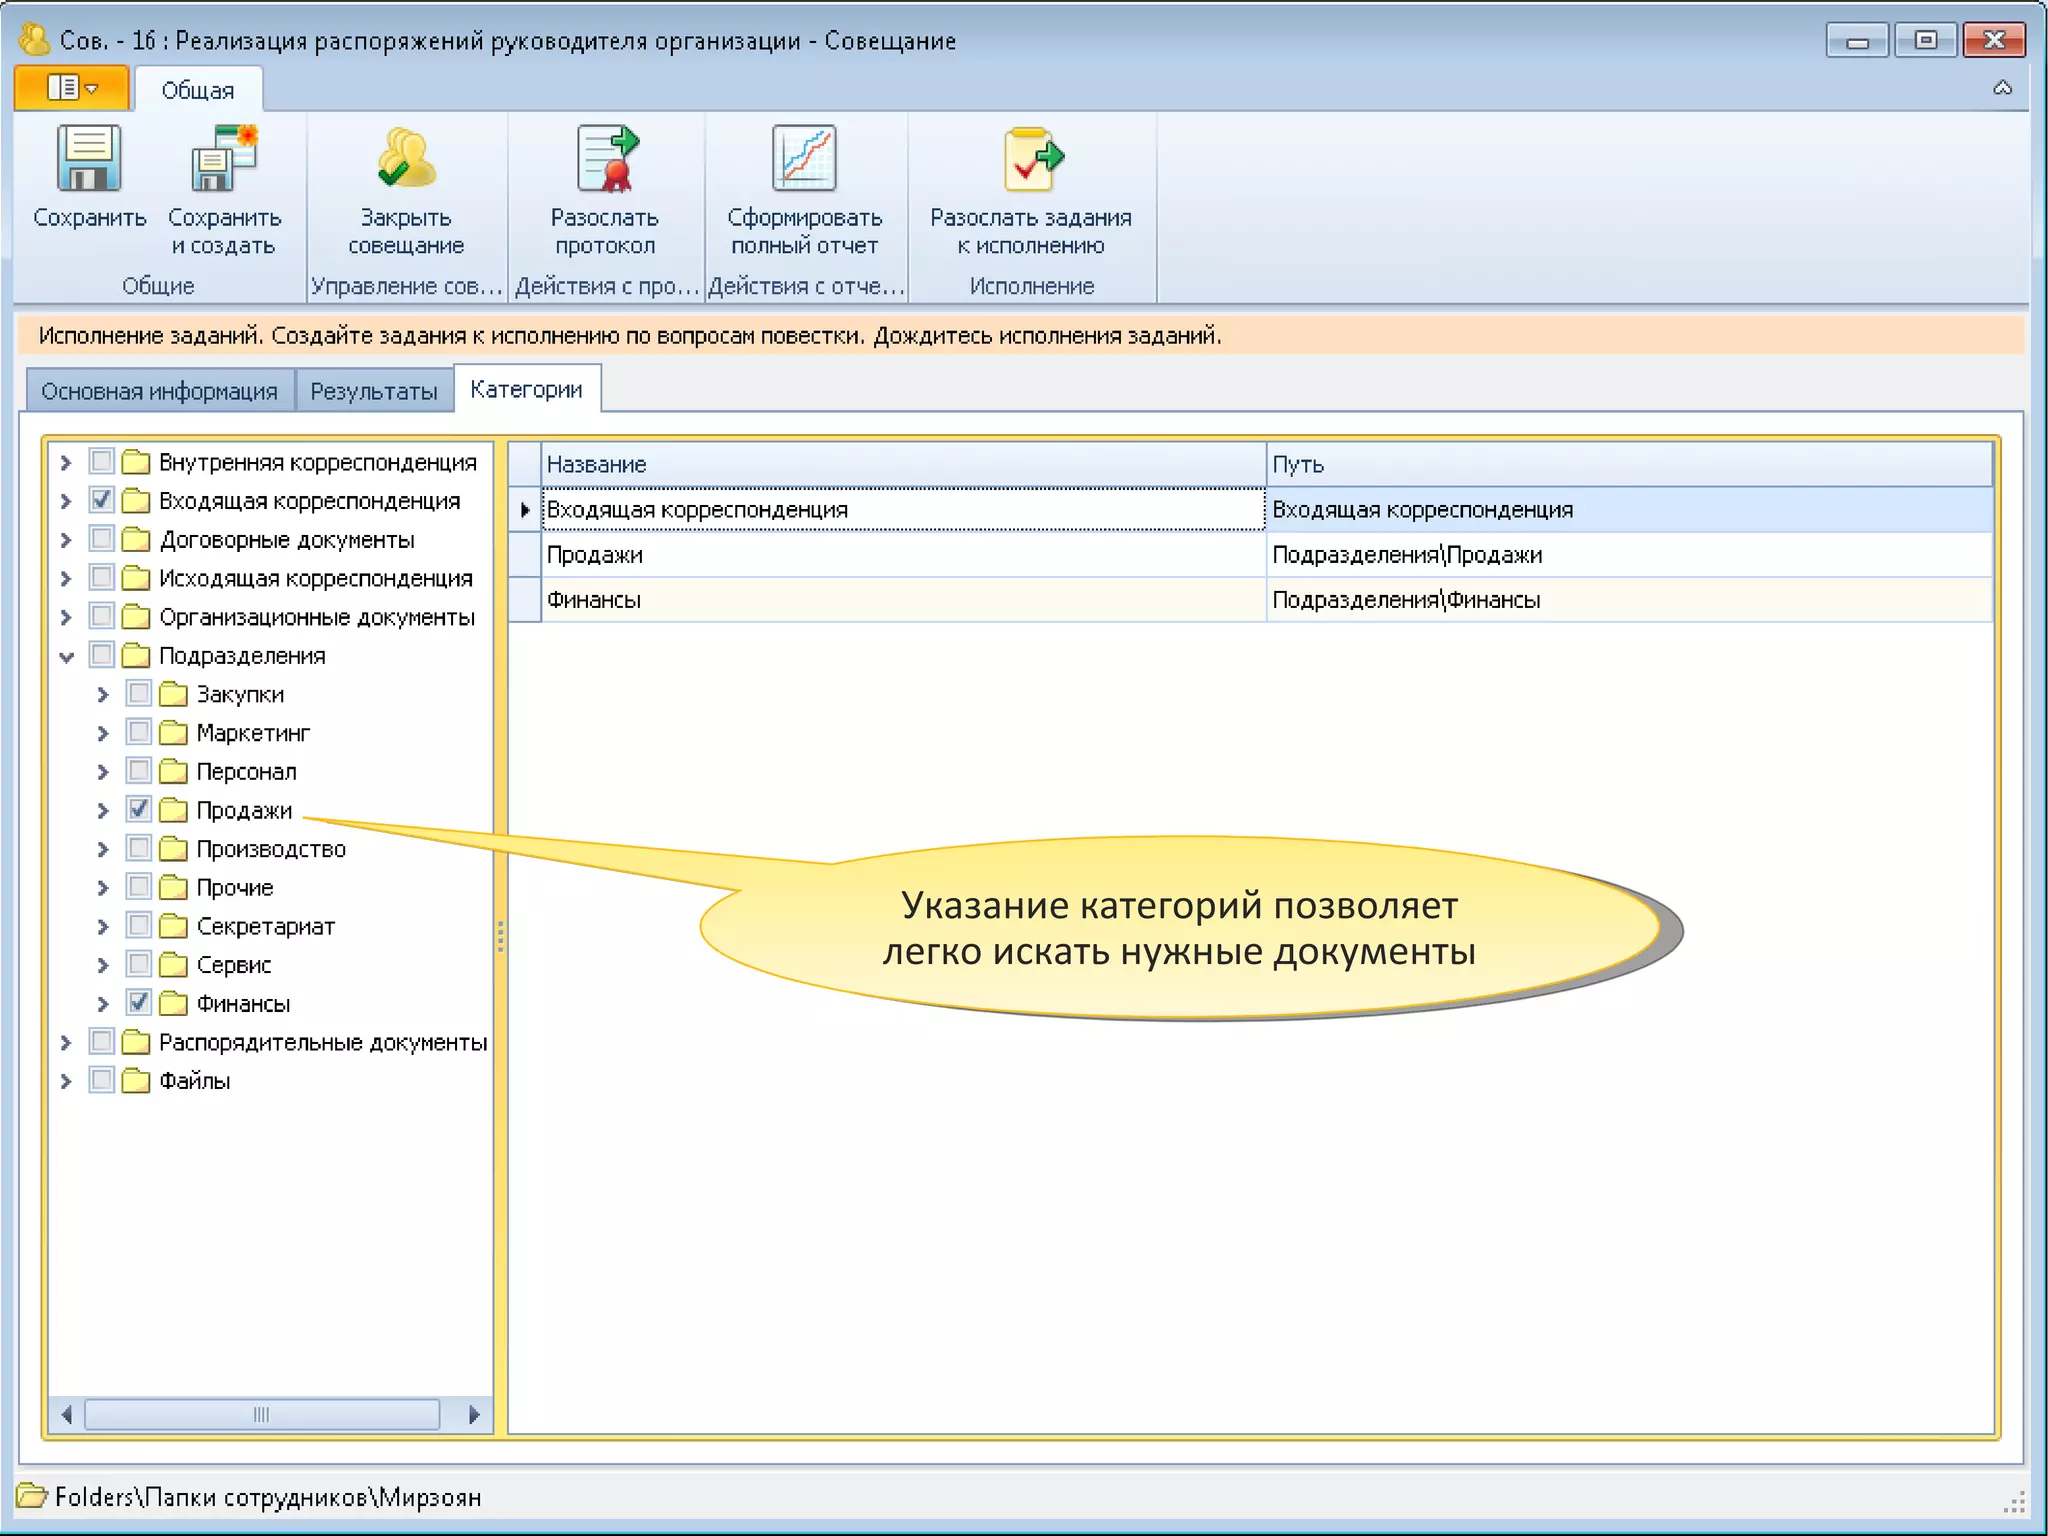The image size is (2048, 1536).
Task: Open the orange application menu button
Action: [x=72, y=89]
